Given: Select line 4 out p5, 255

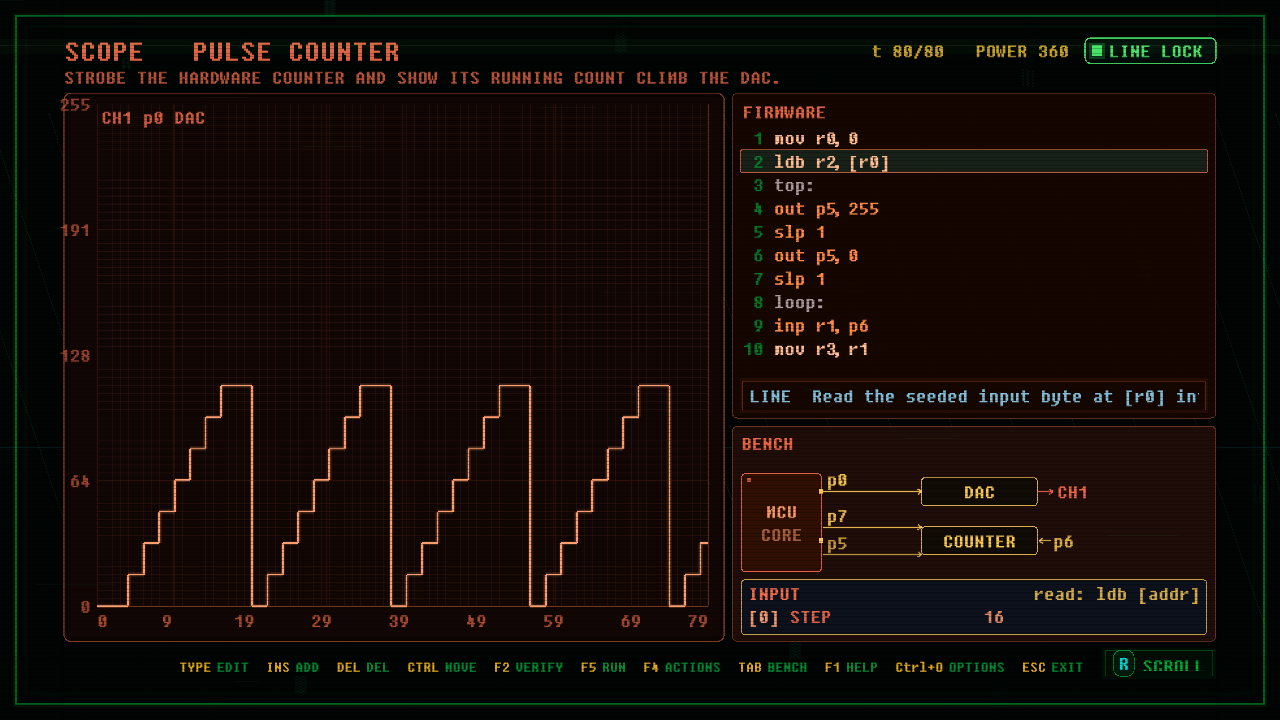Looking at the screenshot, I should coord(974,209).
